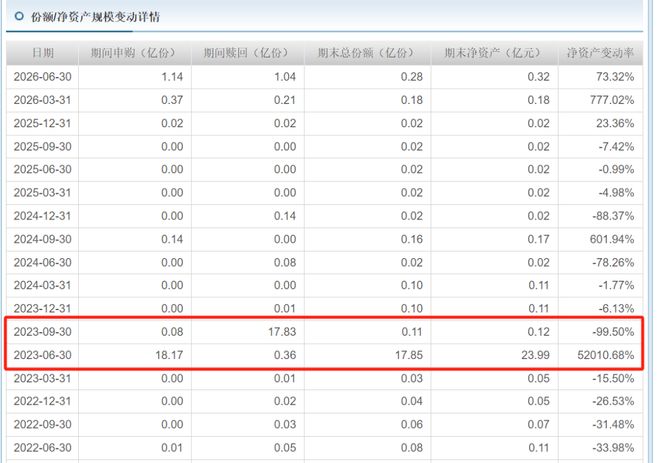Click the 52010.68% net asset change value

point(606,355)
